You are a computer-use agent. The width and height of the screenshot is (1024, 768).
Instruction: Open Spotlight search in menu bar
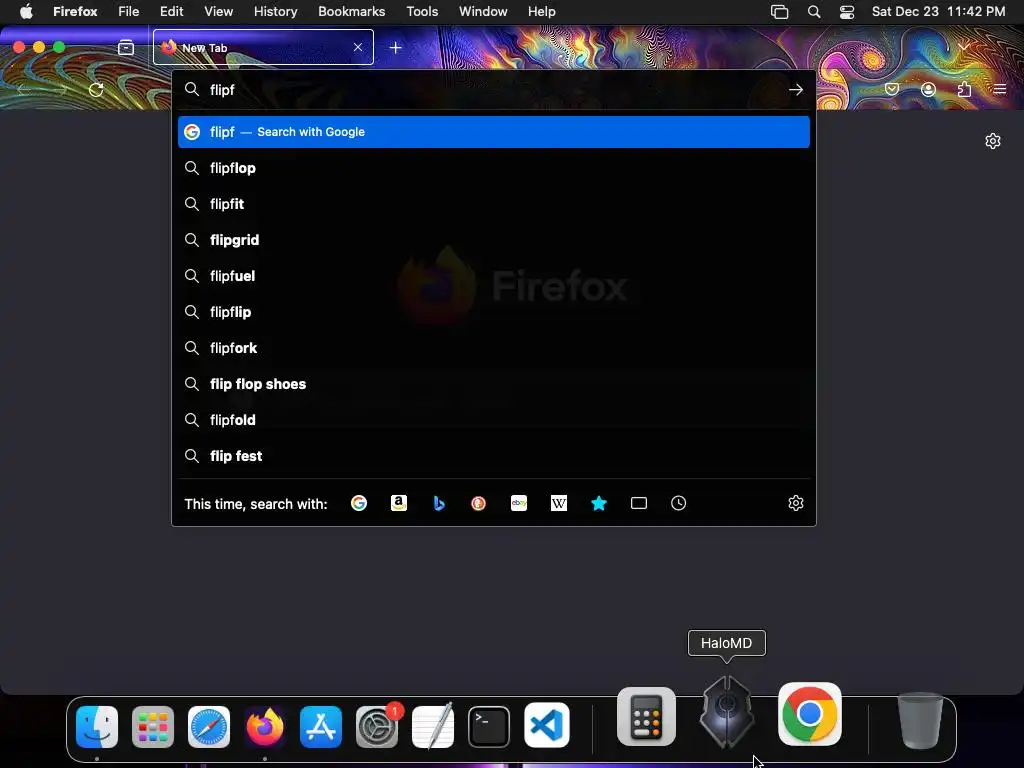tap(814, 12)
